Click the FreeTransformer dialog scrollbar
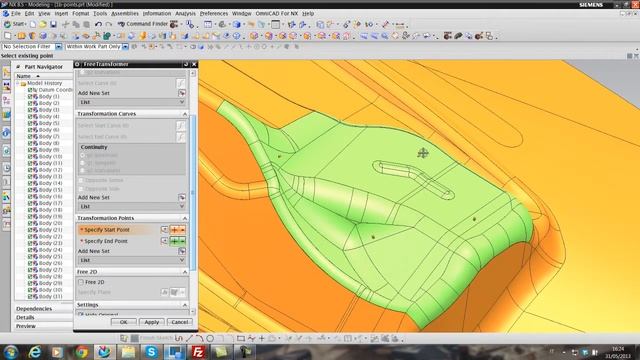Screen dimensions: 640x360 [193, 192]
